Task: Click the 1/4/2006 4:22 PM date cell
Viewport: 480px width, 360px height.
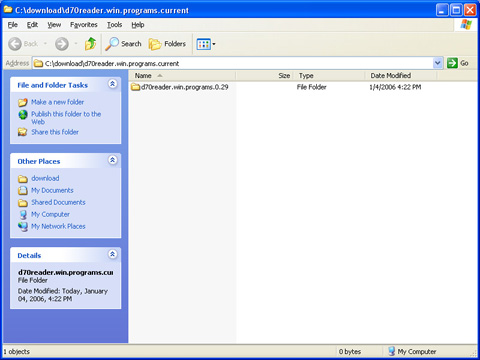Action: click(x=395, y=87)
